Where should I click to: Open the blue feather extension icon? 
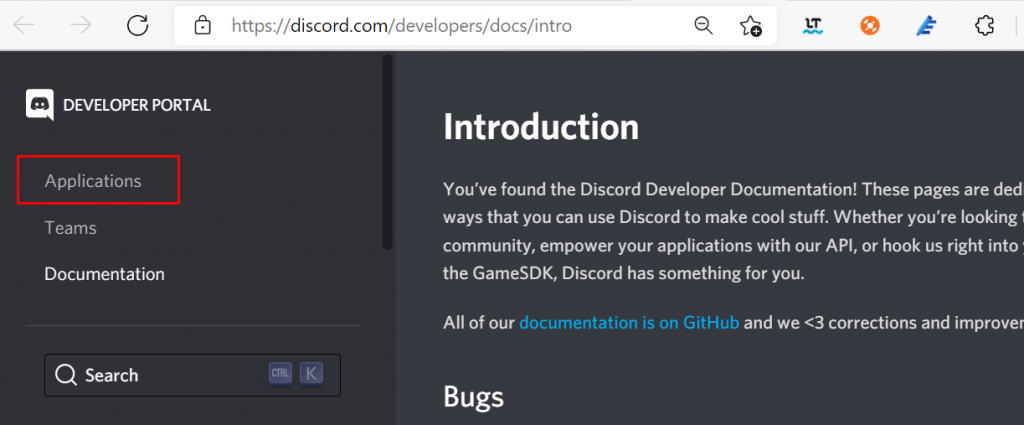click(926, 25)
